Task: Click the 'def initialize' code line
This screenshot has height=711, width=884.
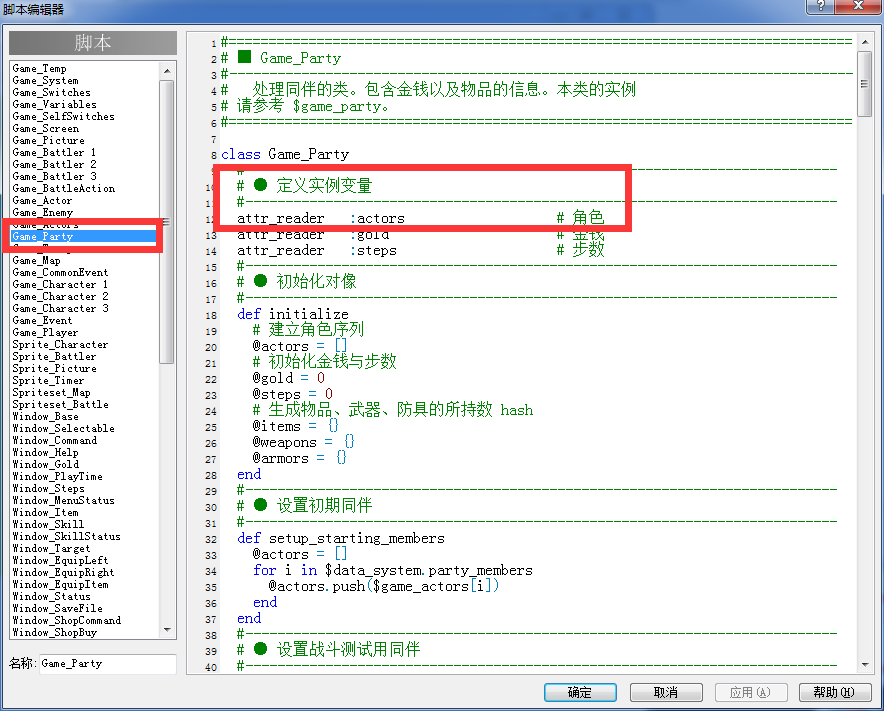Action: (x=293, y=314)
